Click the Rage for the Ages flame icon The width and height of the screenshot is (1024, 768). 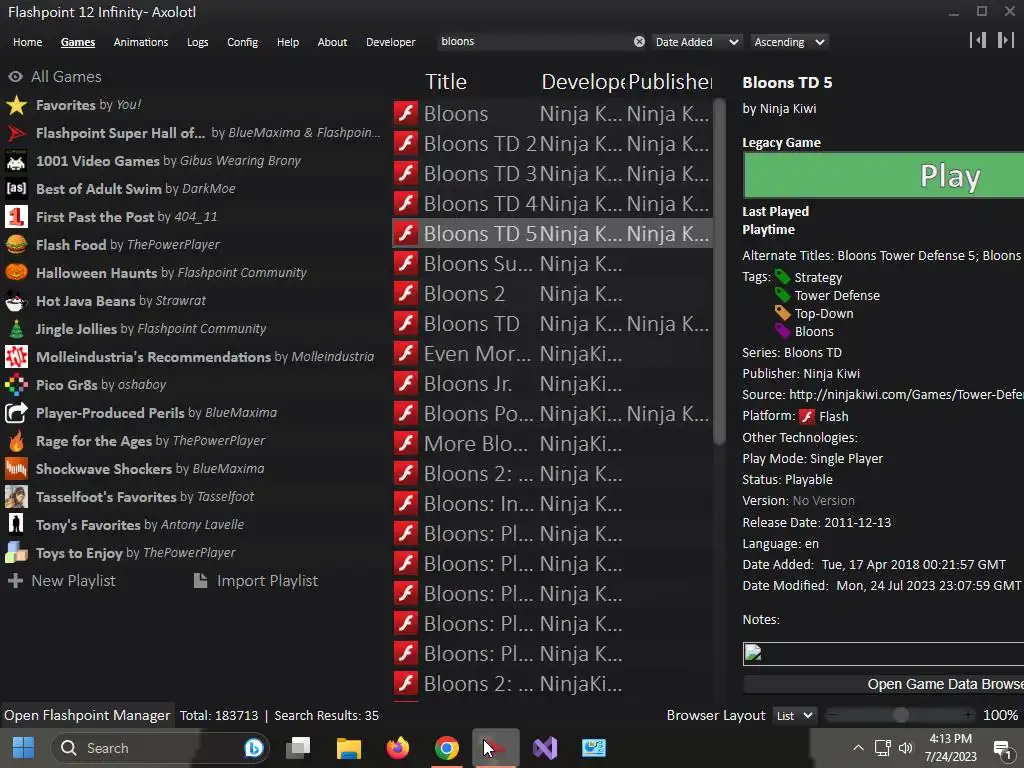coord(16,441)
